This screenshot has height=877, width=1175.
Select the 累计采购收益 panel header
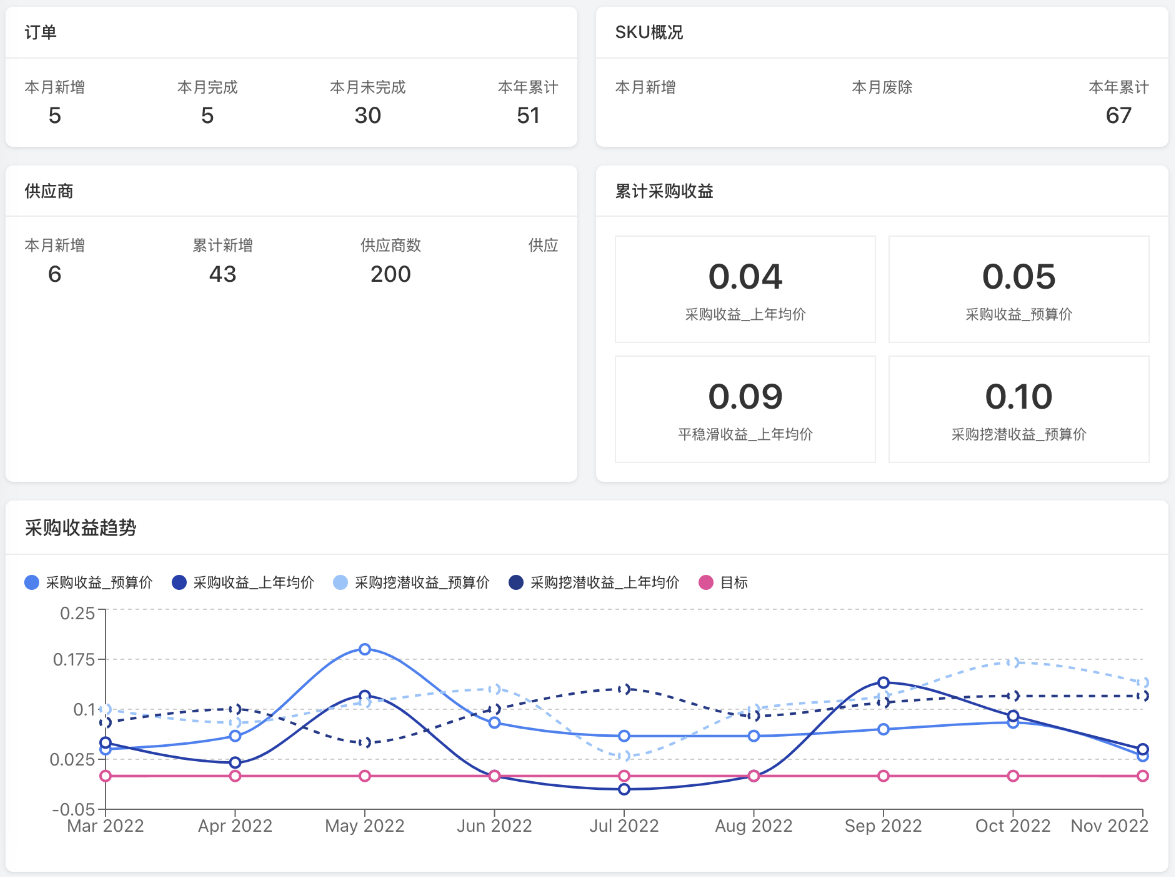point(665,191)
